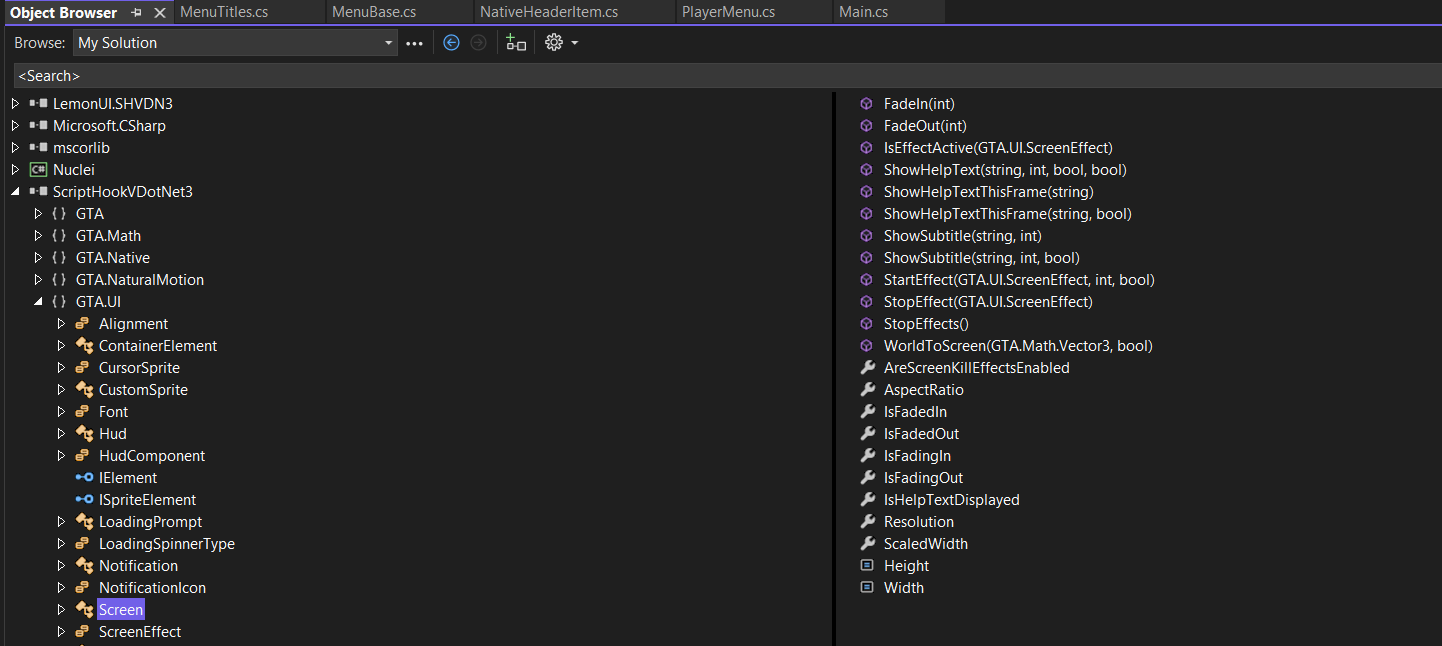Select the CustomSprite class icon
This screenshot has height=646, width=1442.
tap(84, 390)
